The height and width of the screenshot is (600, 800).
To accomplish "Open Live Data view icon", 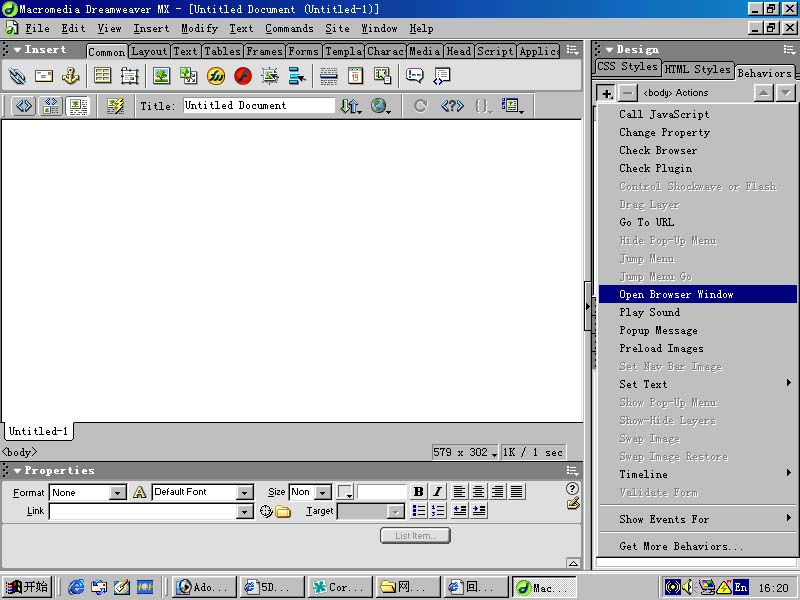I will [115, 106].
